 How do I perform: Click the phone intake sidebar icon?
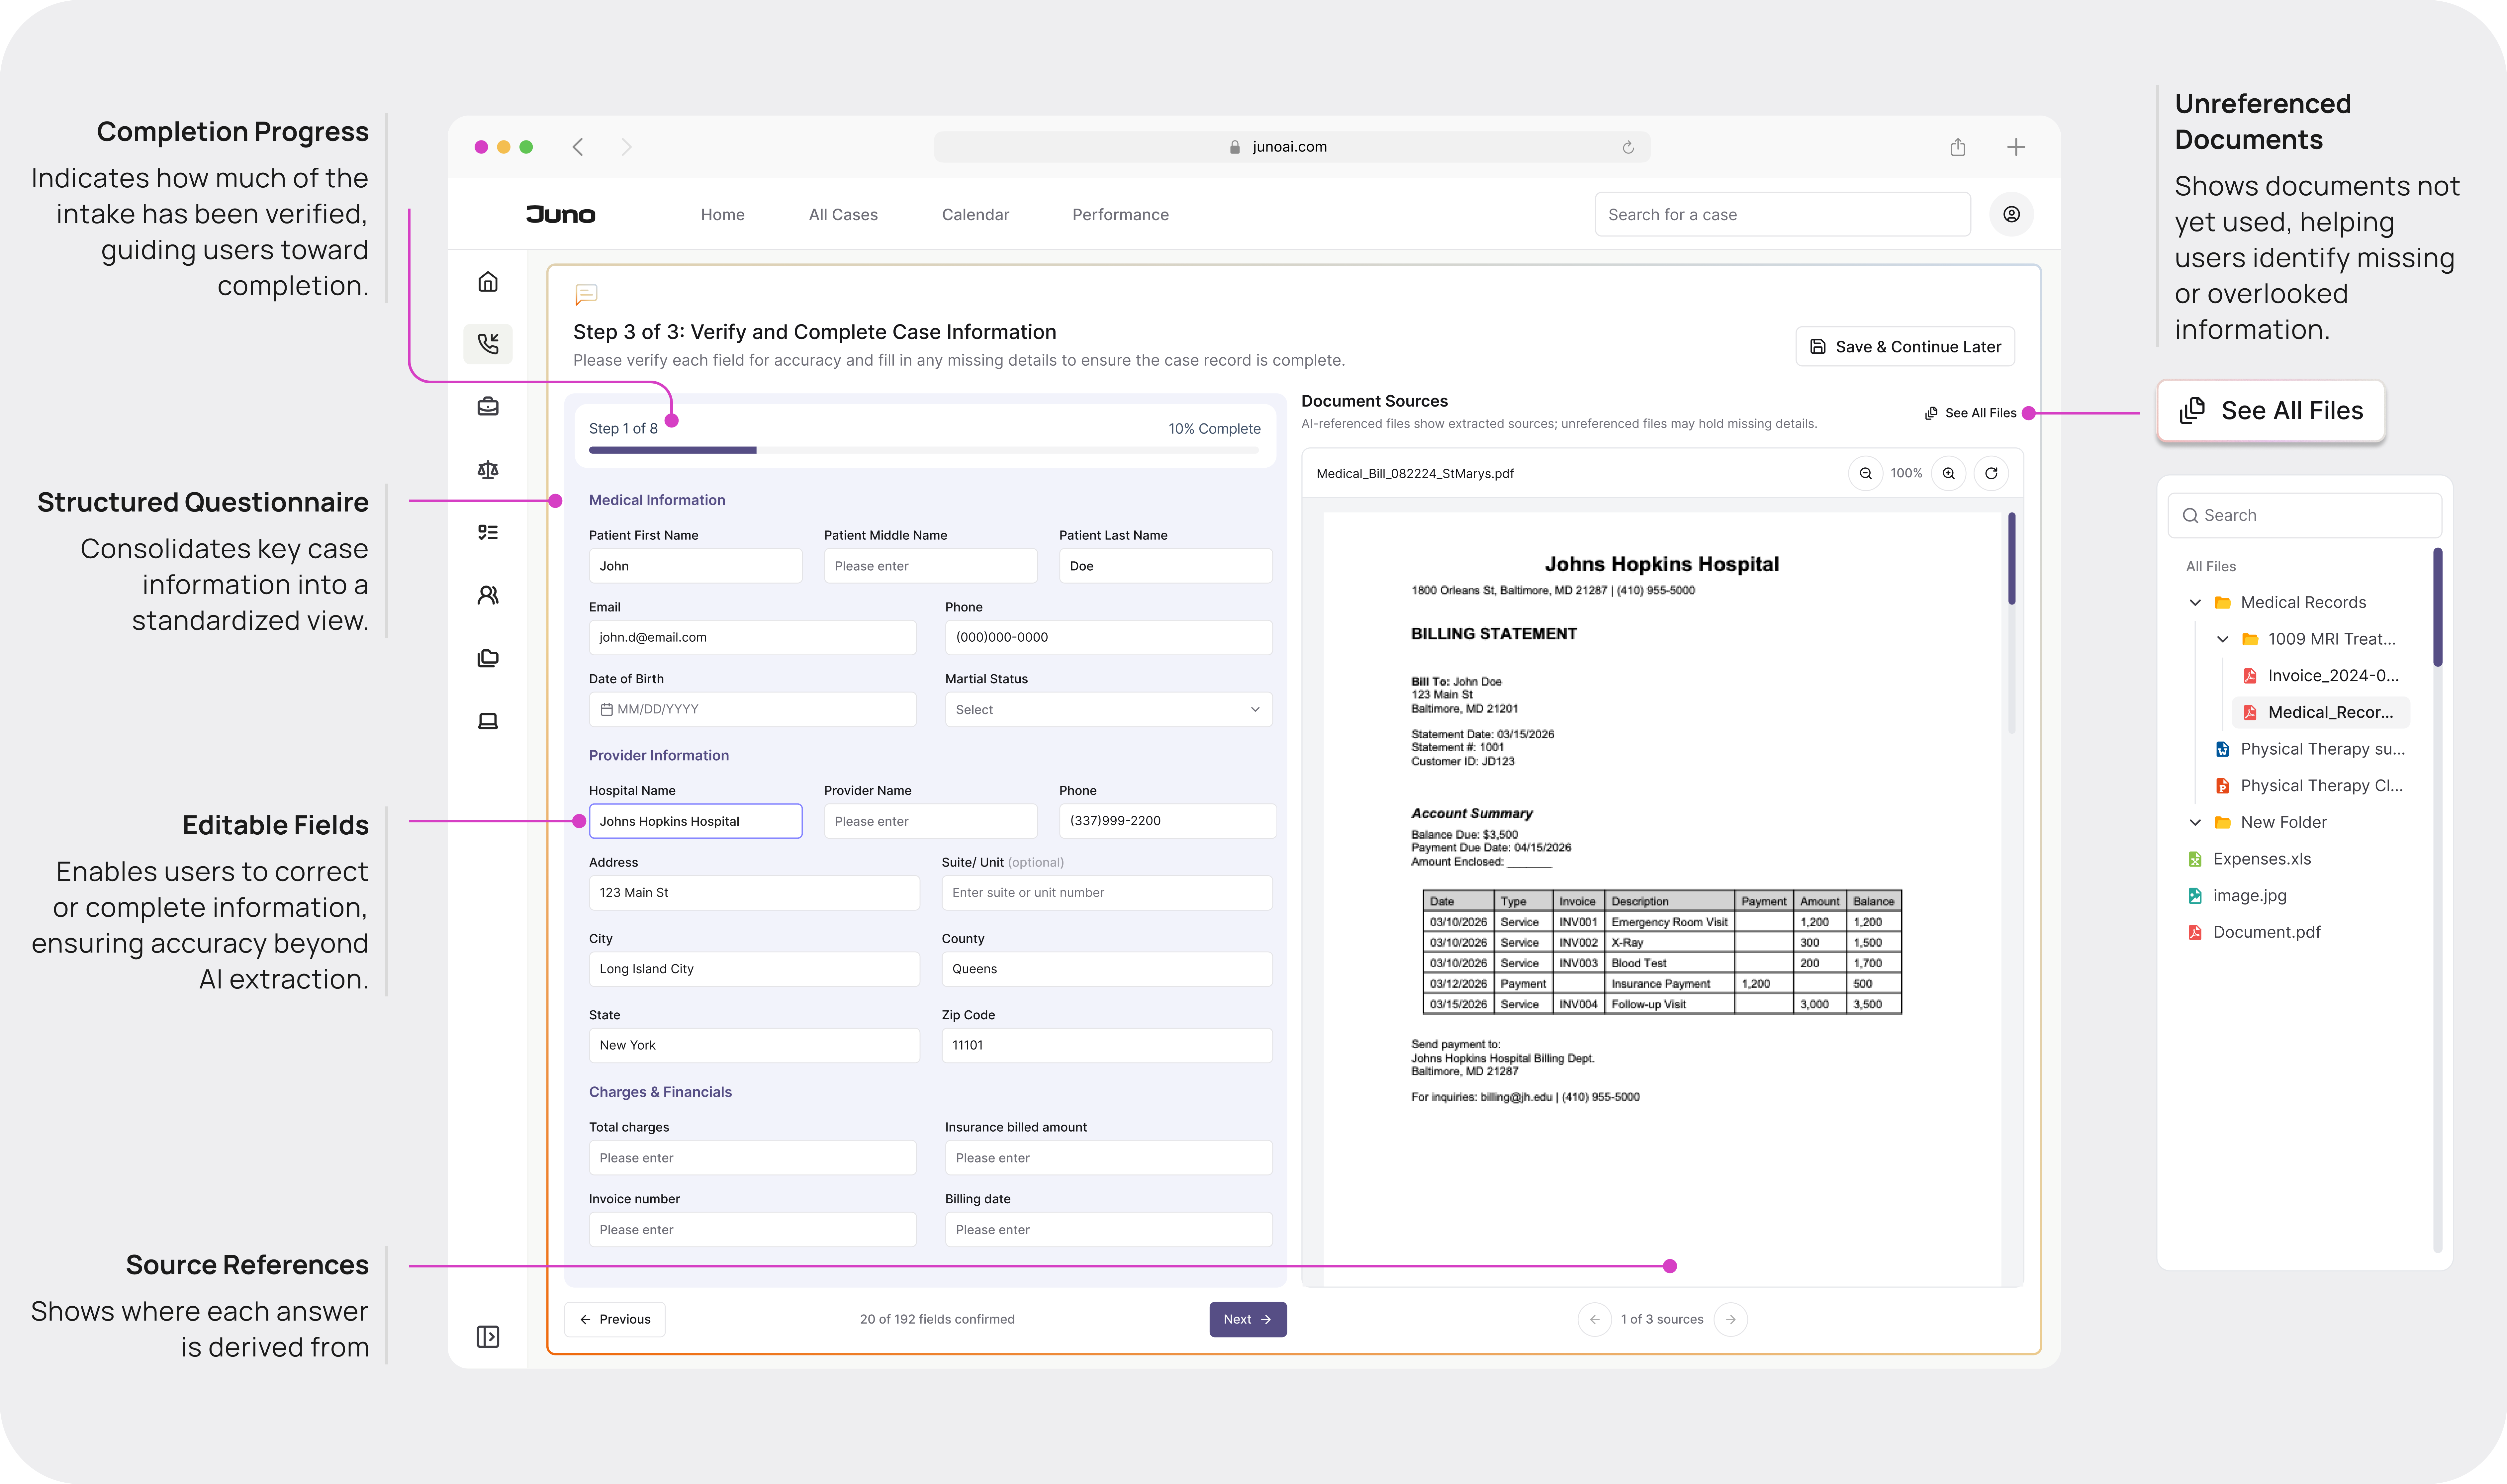488,344
